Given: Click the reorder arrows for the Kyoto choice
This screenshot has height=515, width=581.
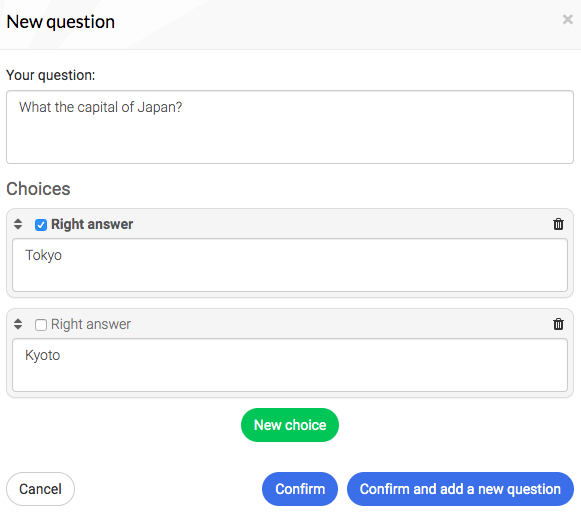Looking at the screenshot, I should [x=18, y=324].
